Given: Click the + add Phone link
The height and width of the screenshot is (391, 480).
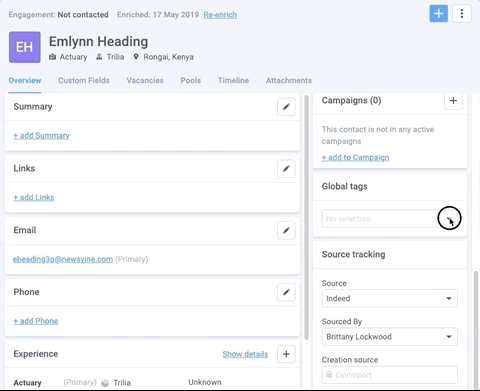Looking at the screenshot, I should tap(36, 321).
